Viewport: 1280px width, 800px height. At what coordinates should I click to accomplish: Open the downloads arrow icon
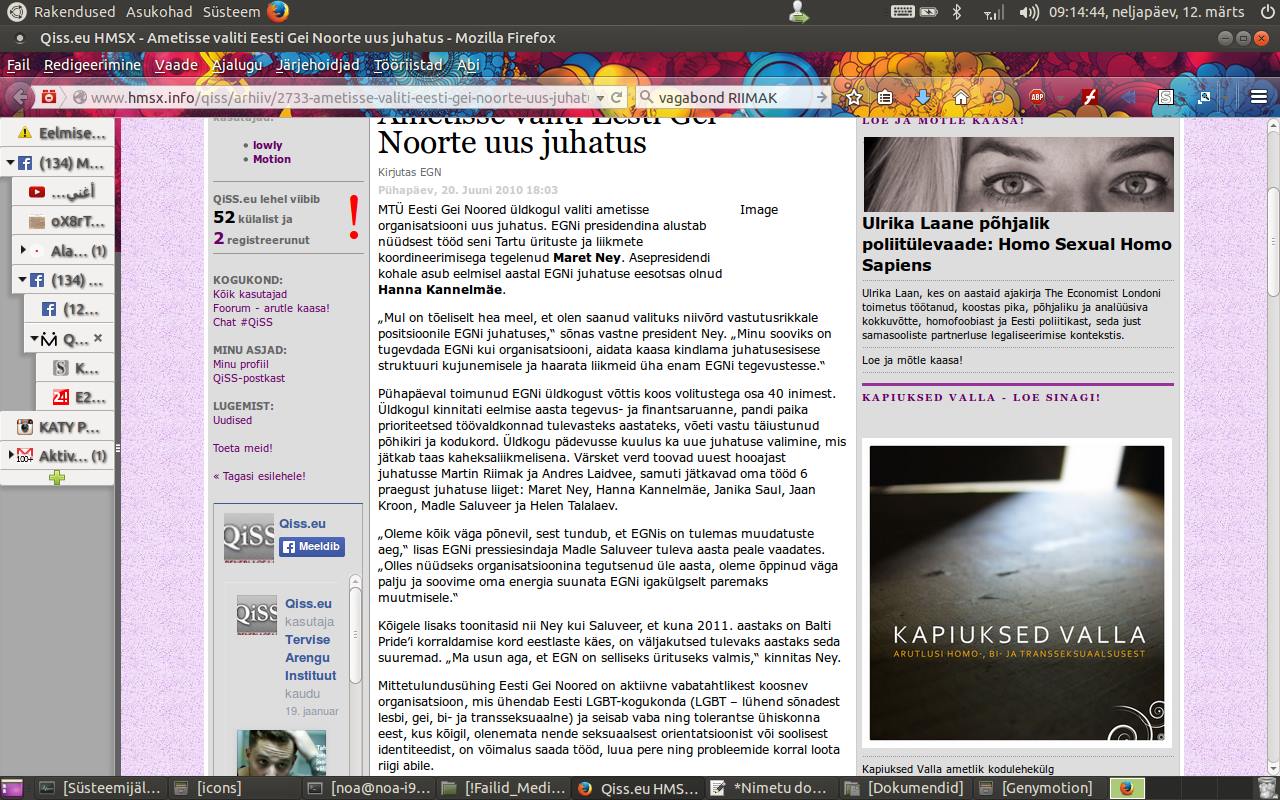point(923,98)
